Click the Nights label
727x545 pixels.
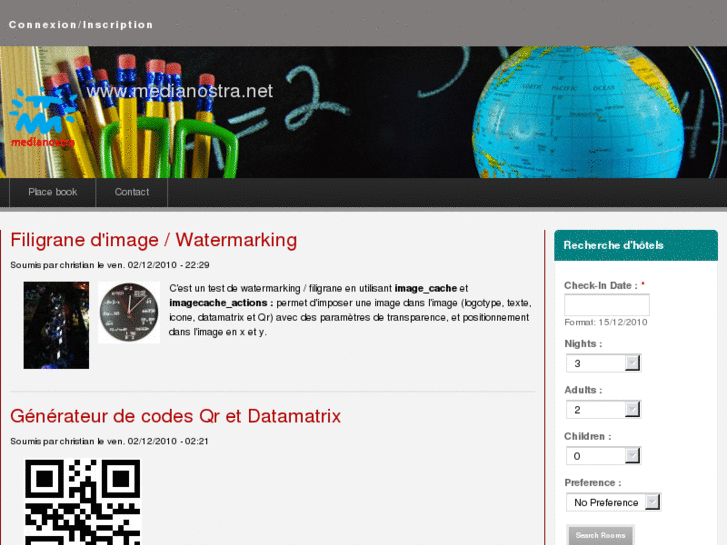click(583, 344)
